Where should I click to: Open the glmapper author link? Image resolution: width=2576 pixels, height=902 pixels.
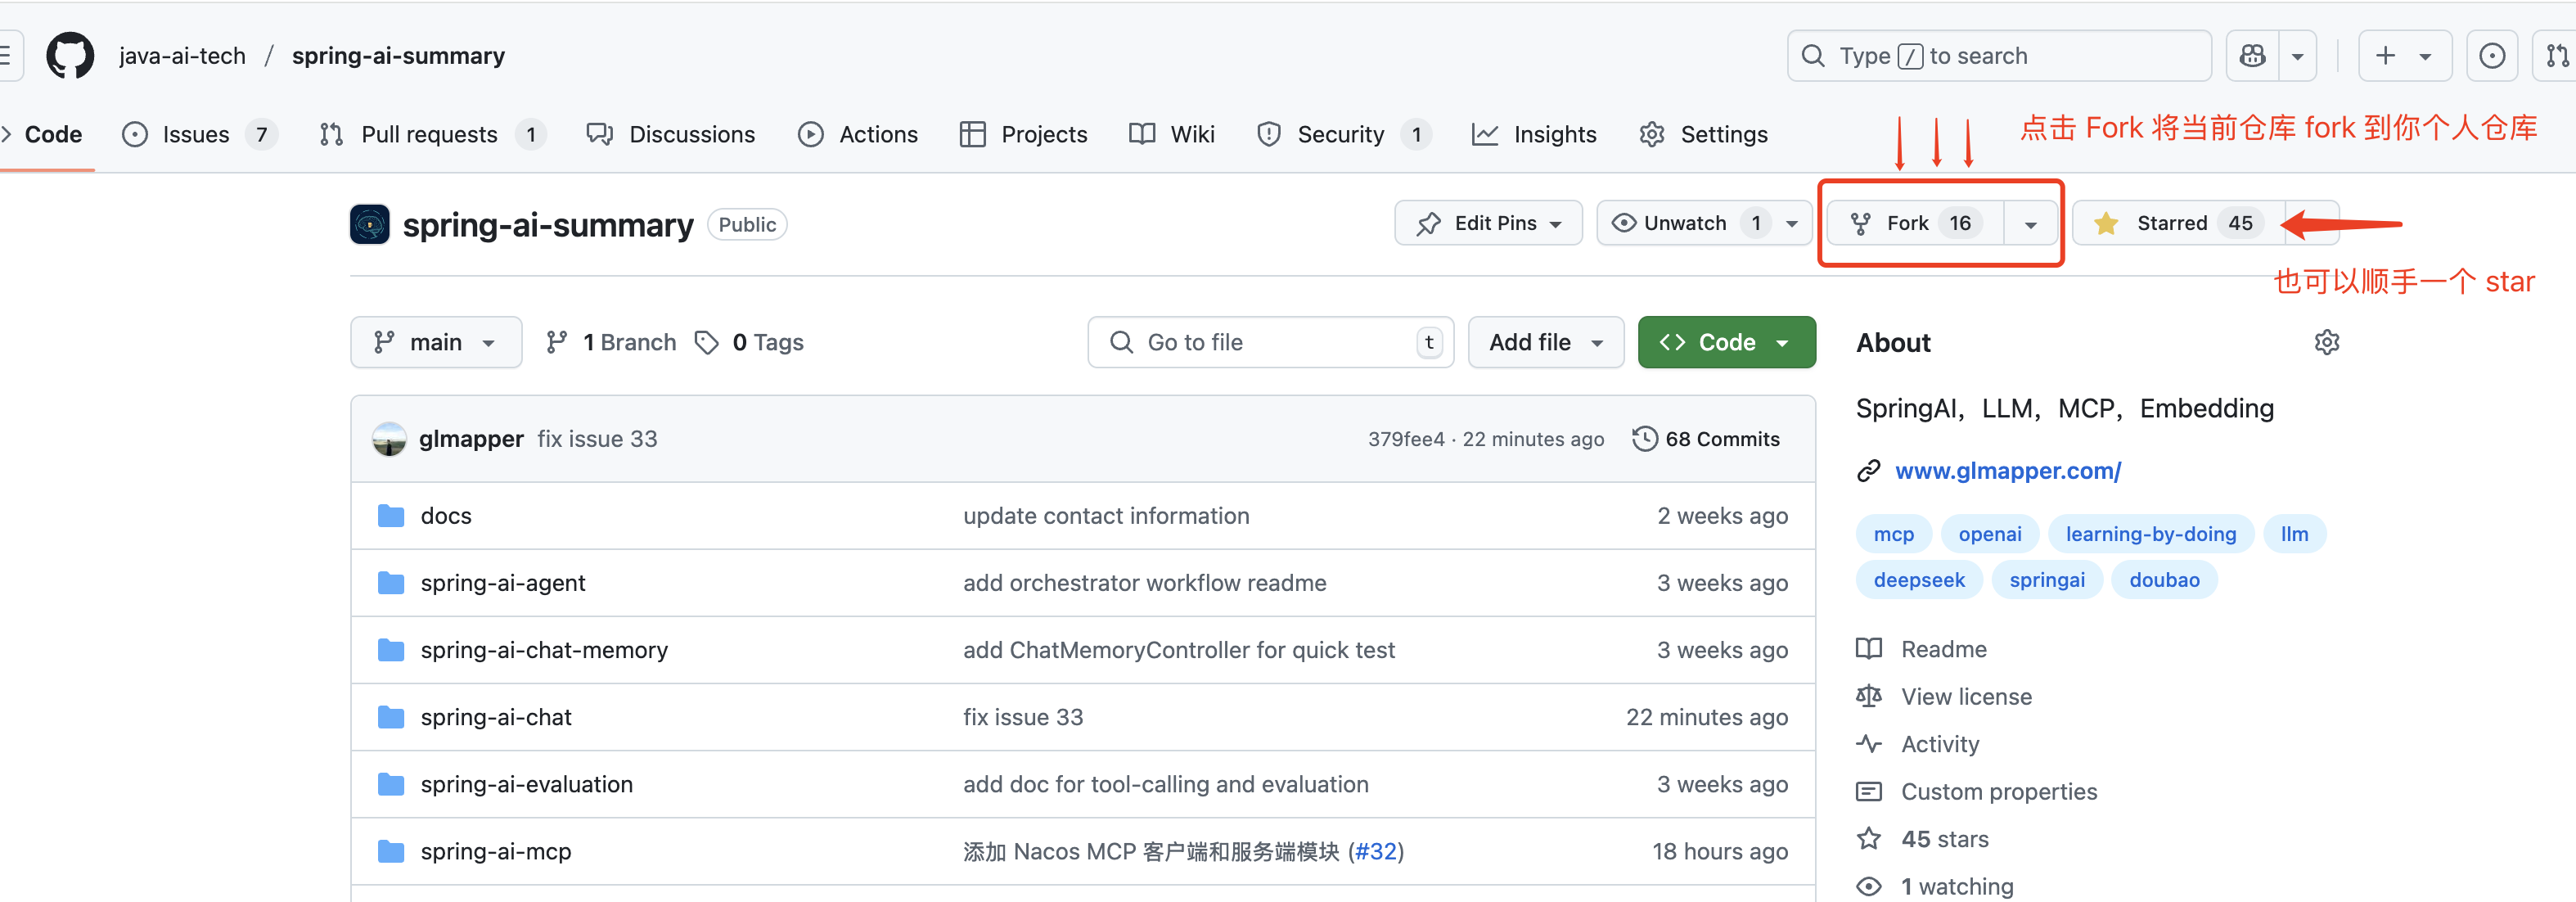(x=471, y=439)
